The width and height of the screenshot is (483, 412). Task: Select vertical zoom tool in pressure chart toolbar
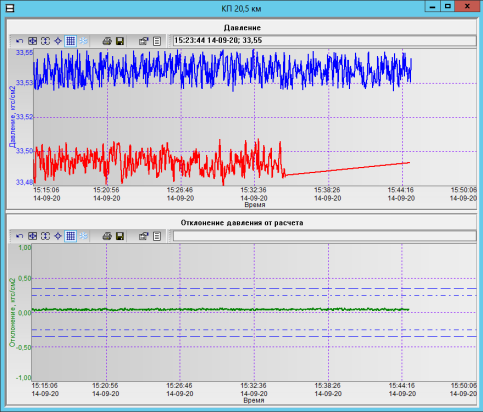[x=45, y=41]
